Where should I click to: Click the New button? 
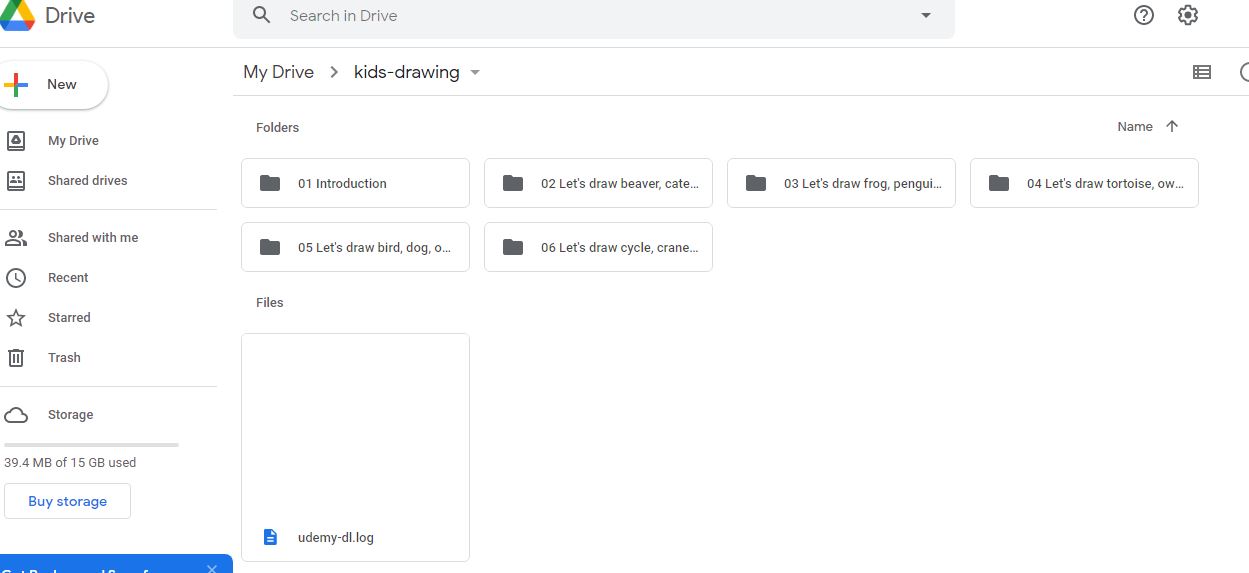[x=53, y=85]
